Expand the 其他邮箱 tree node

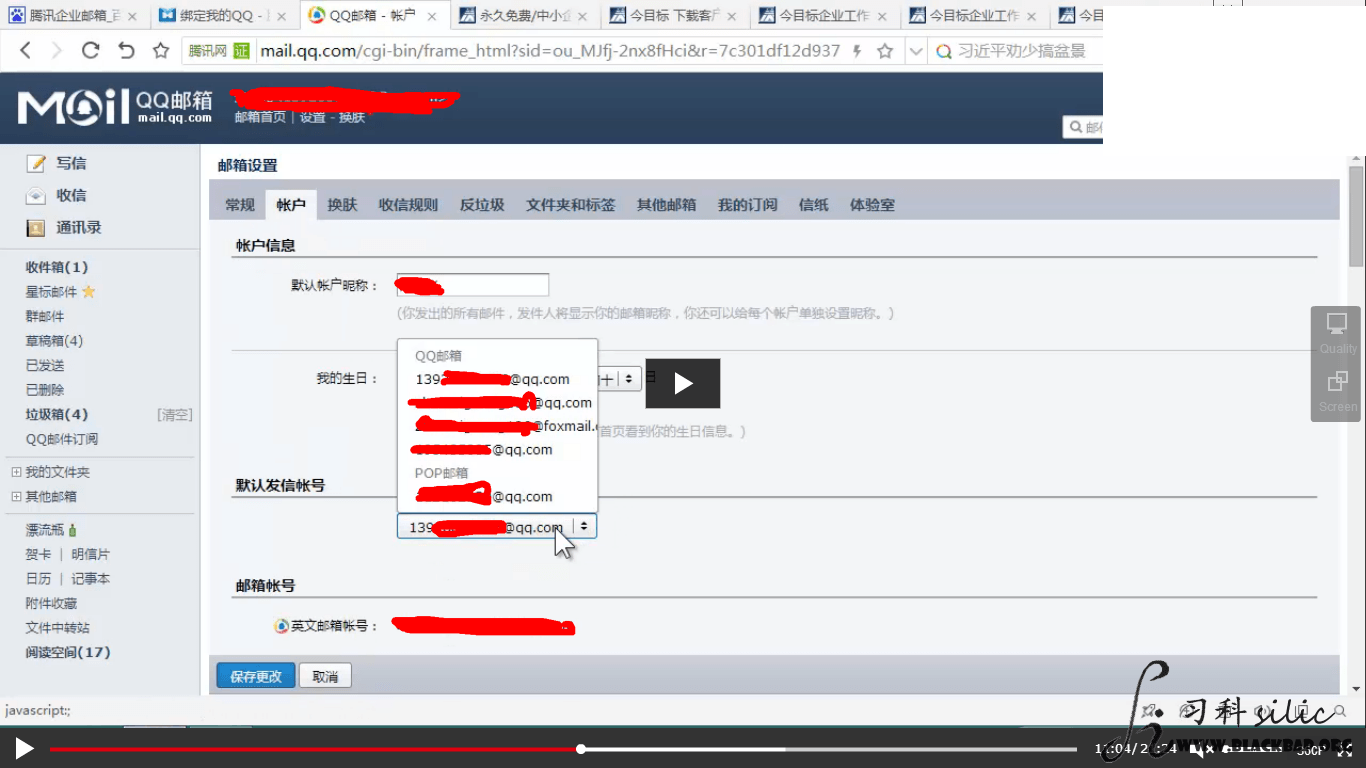16,497
